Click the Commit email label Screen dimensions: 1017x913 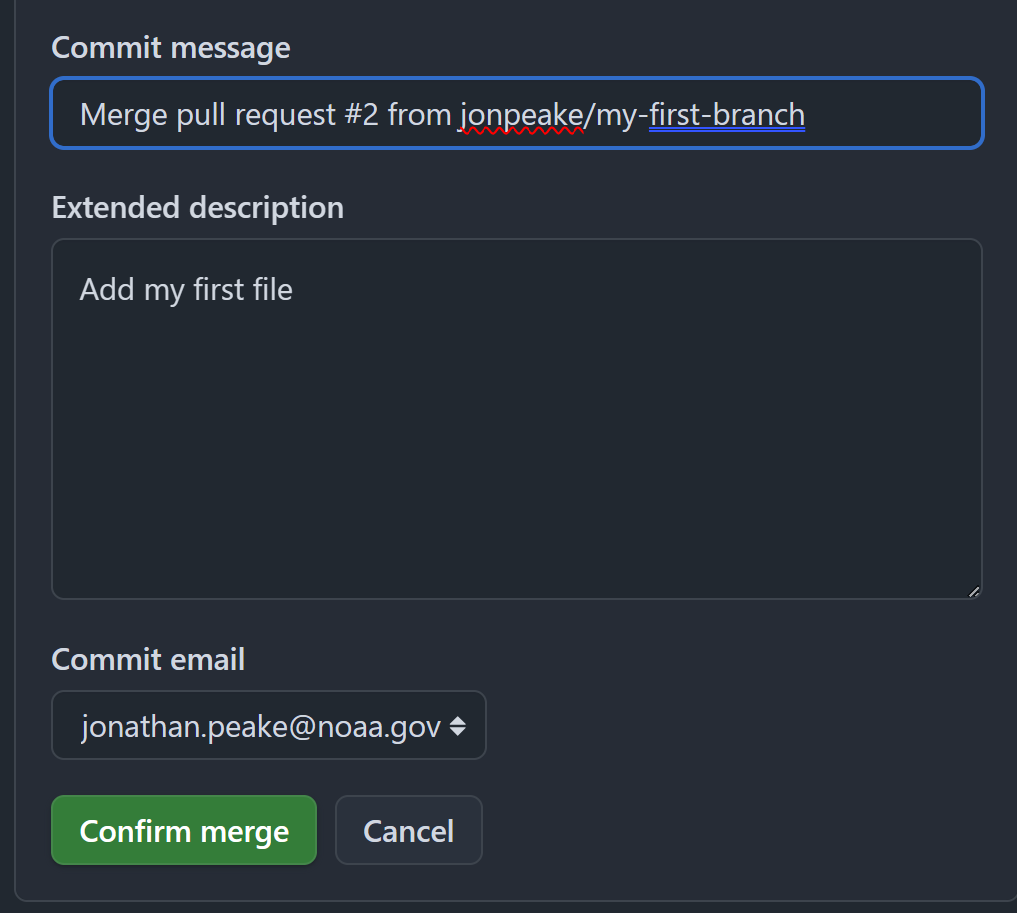pyautogui.click(x=148, y=659)
